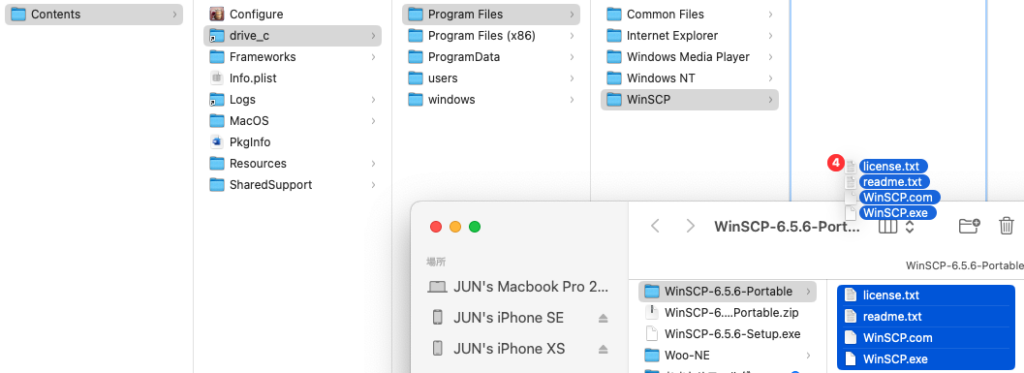Expand the Common Files chevron

pyautogui.click(x=771, y=14)
